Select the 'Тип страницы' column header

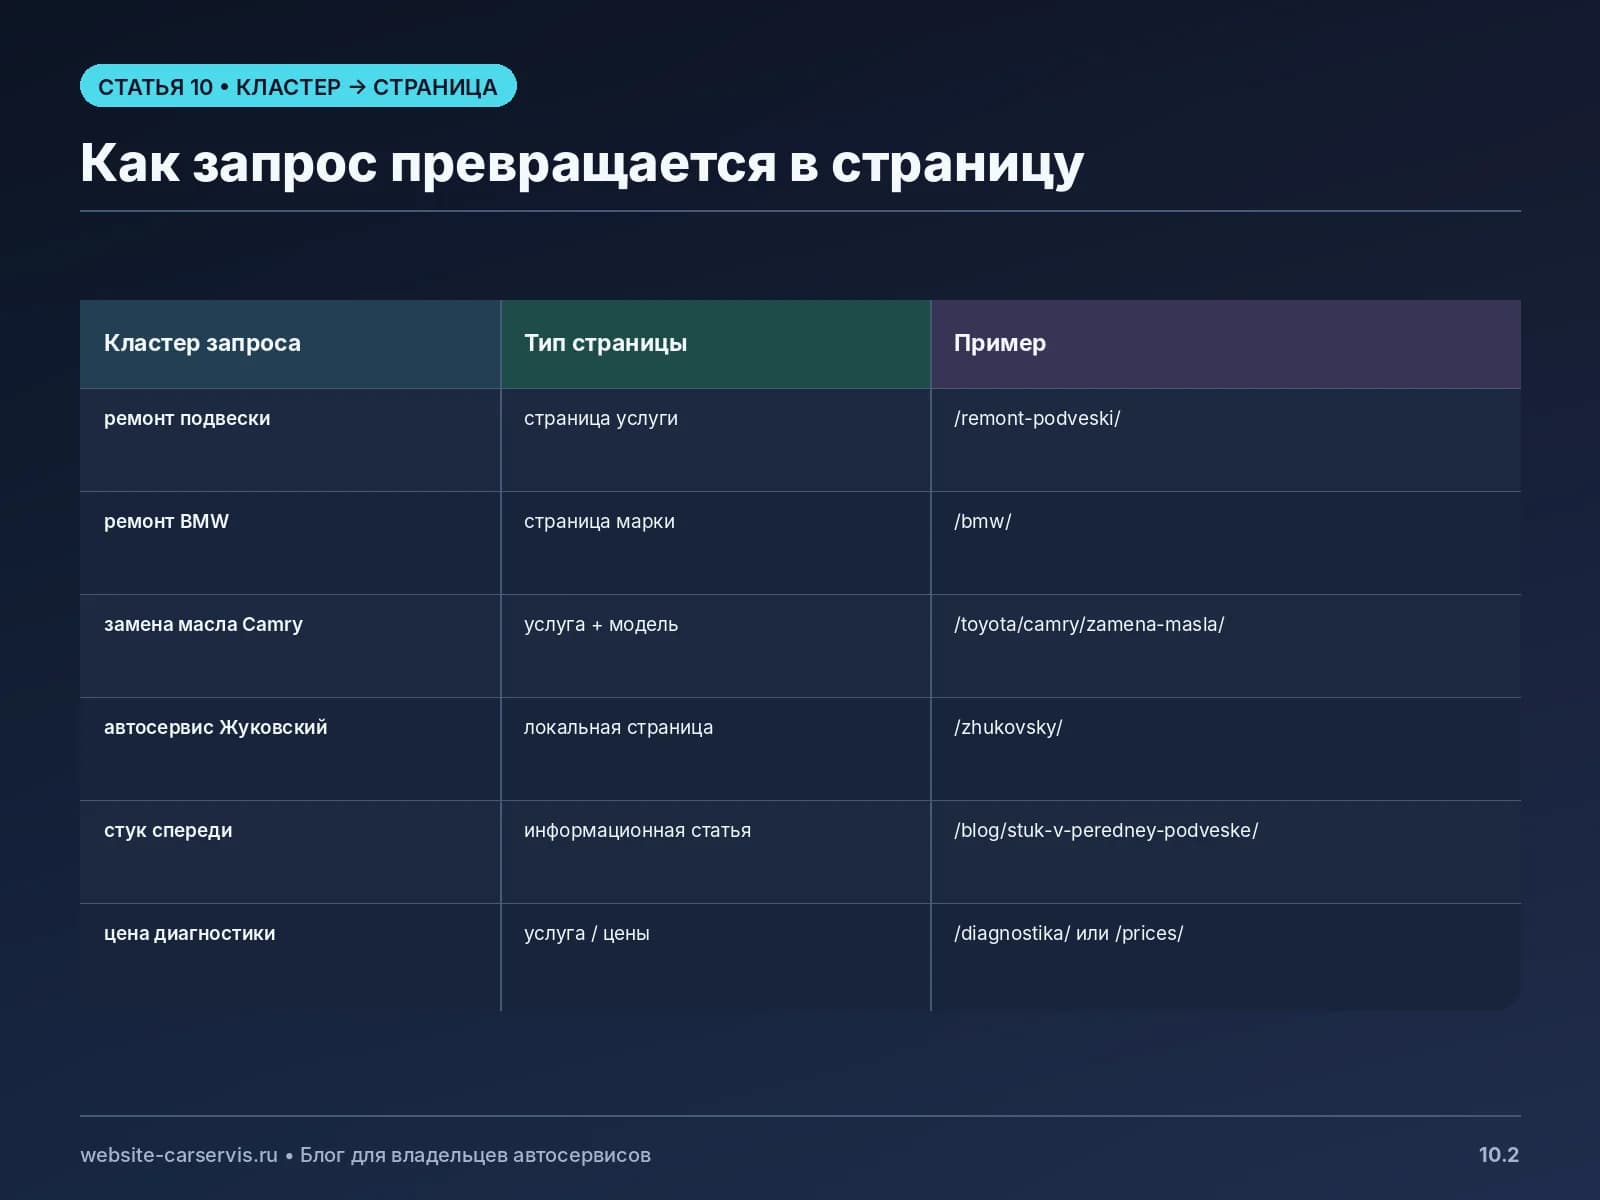(x=716, y=344)
